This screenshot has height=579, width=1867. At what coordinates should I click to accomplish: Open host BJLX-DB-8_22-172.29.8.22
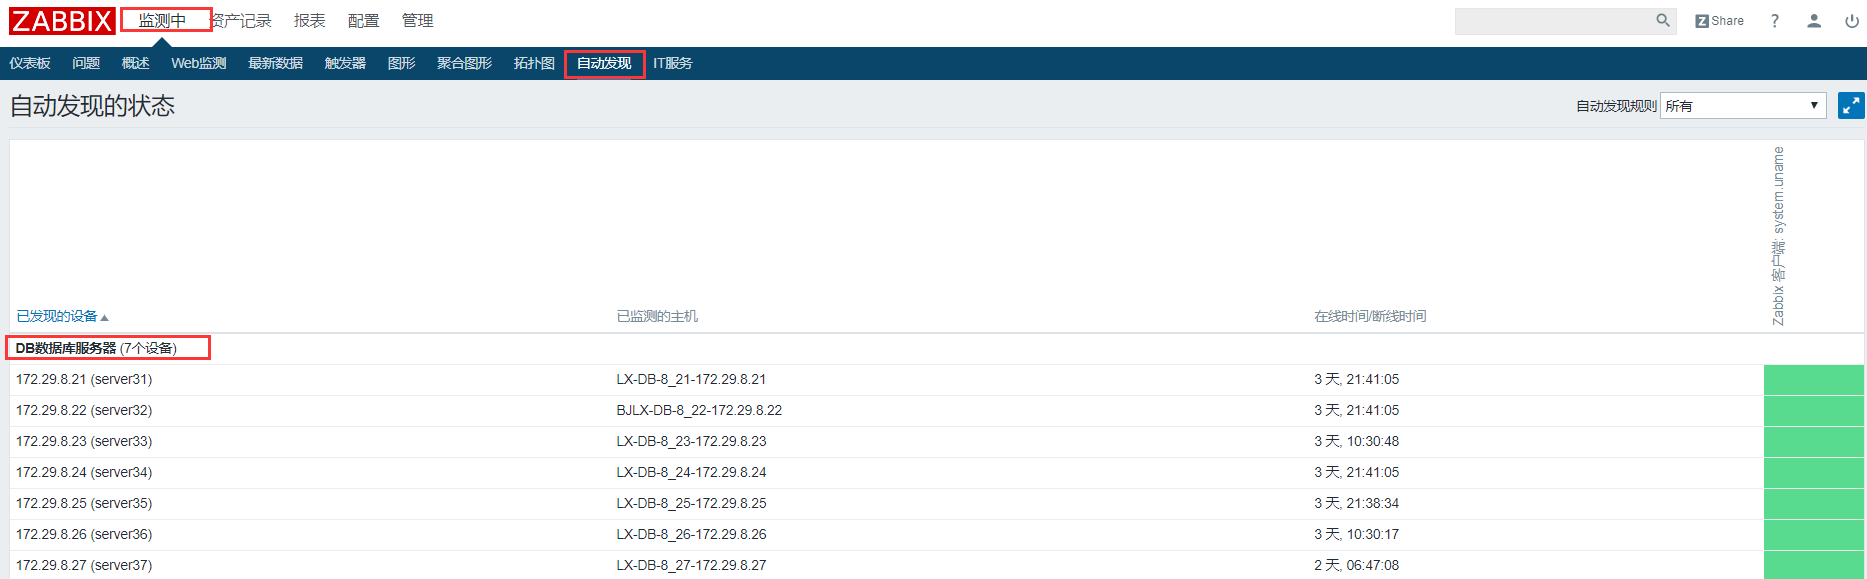(699, 410)
